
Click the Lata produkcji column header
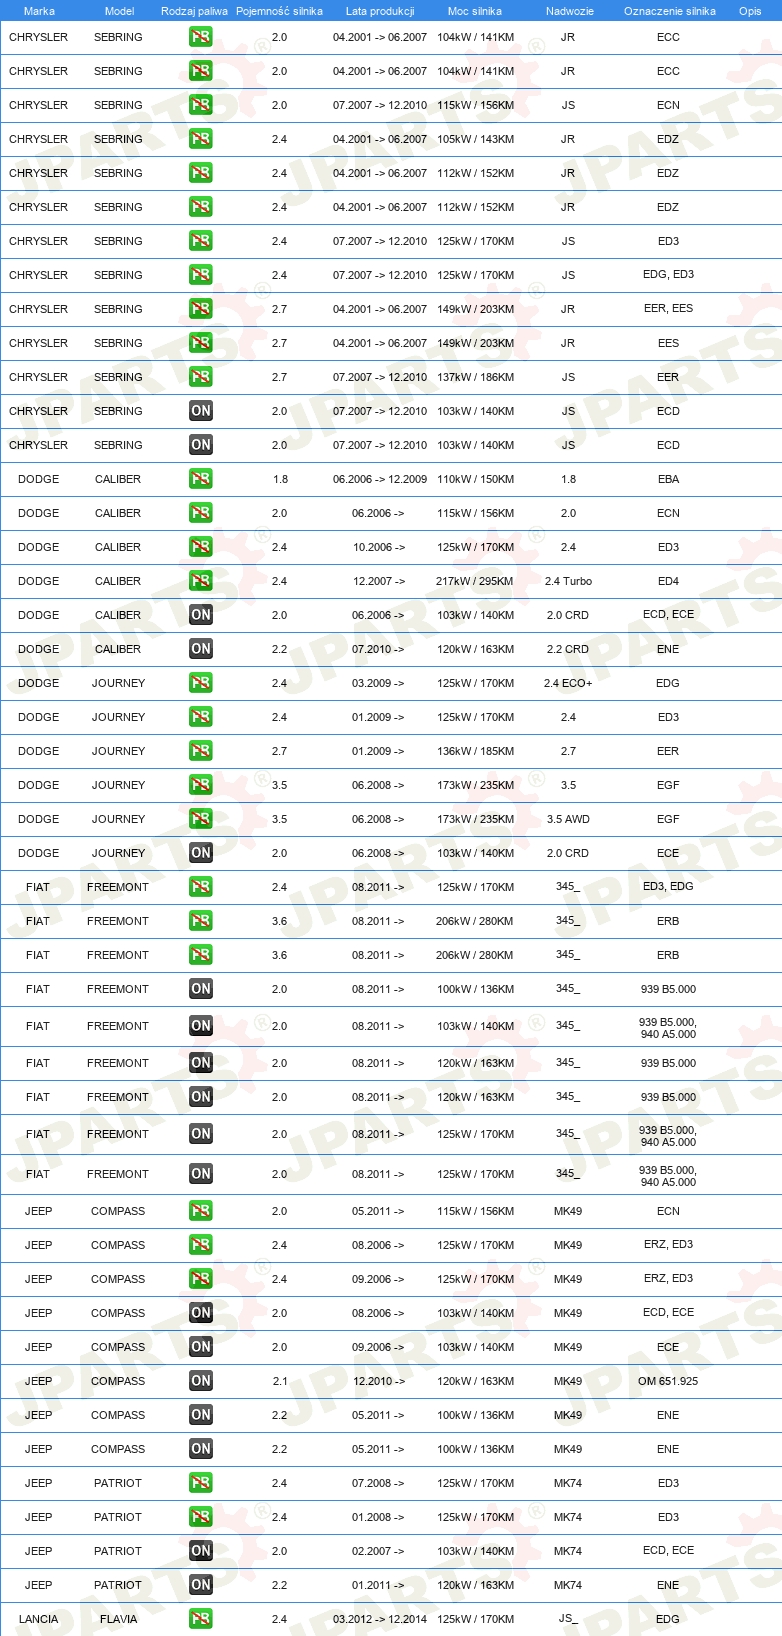(x=380, y=11)
